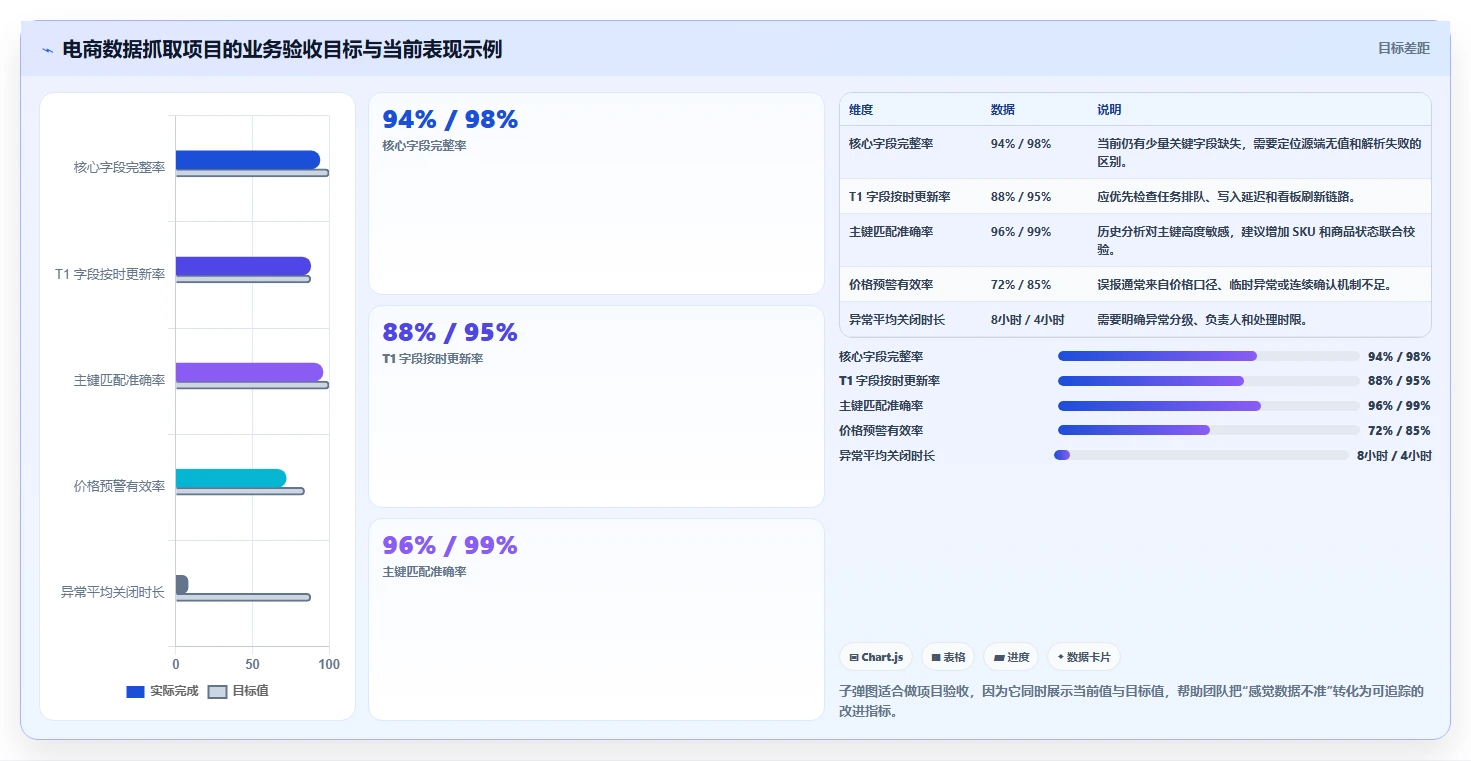Click the grey 异常平均关闭时长 target bar in the chart

pyautogui.click(x=243, y=597)
